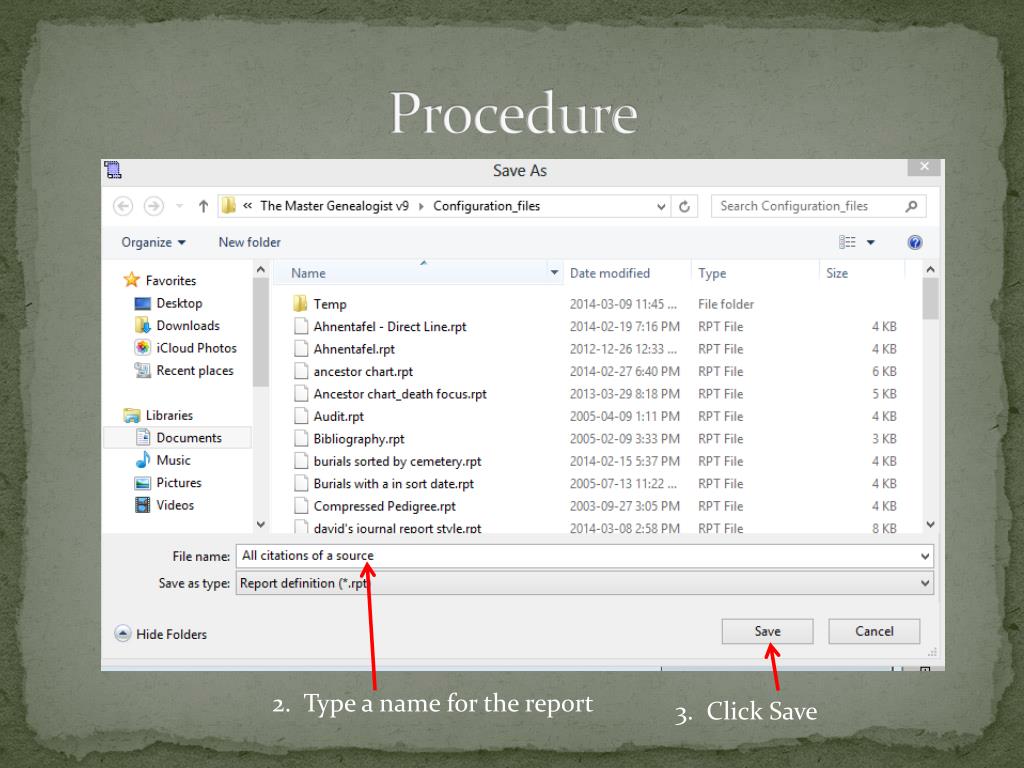Click the Save button
Viewport: 1024px width, 768px height.
pos(767,632)
